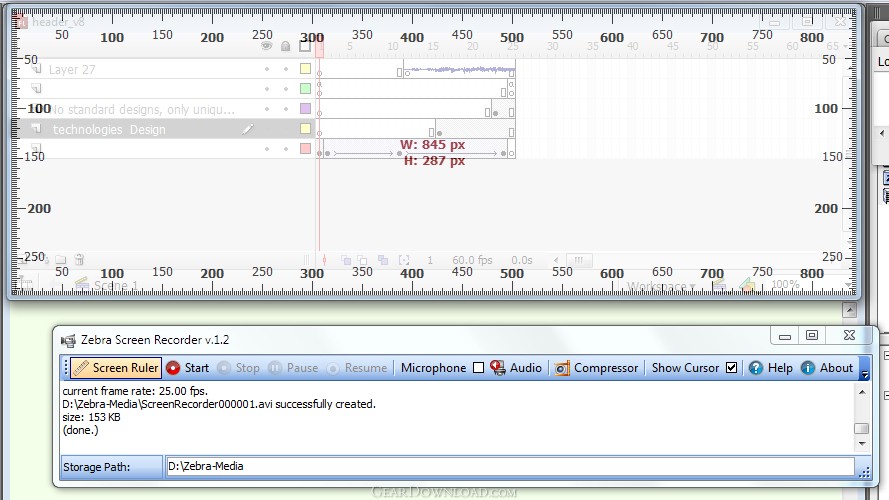
Task: Select the 'No standard designs' layer
Action: coord(164,109)
